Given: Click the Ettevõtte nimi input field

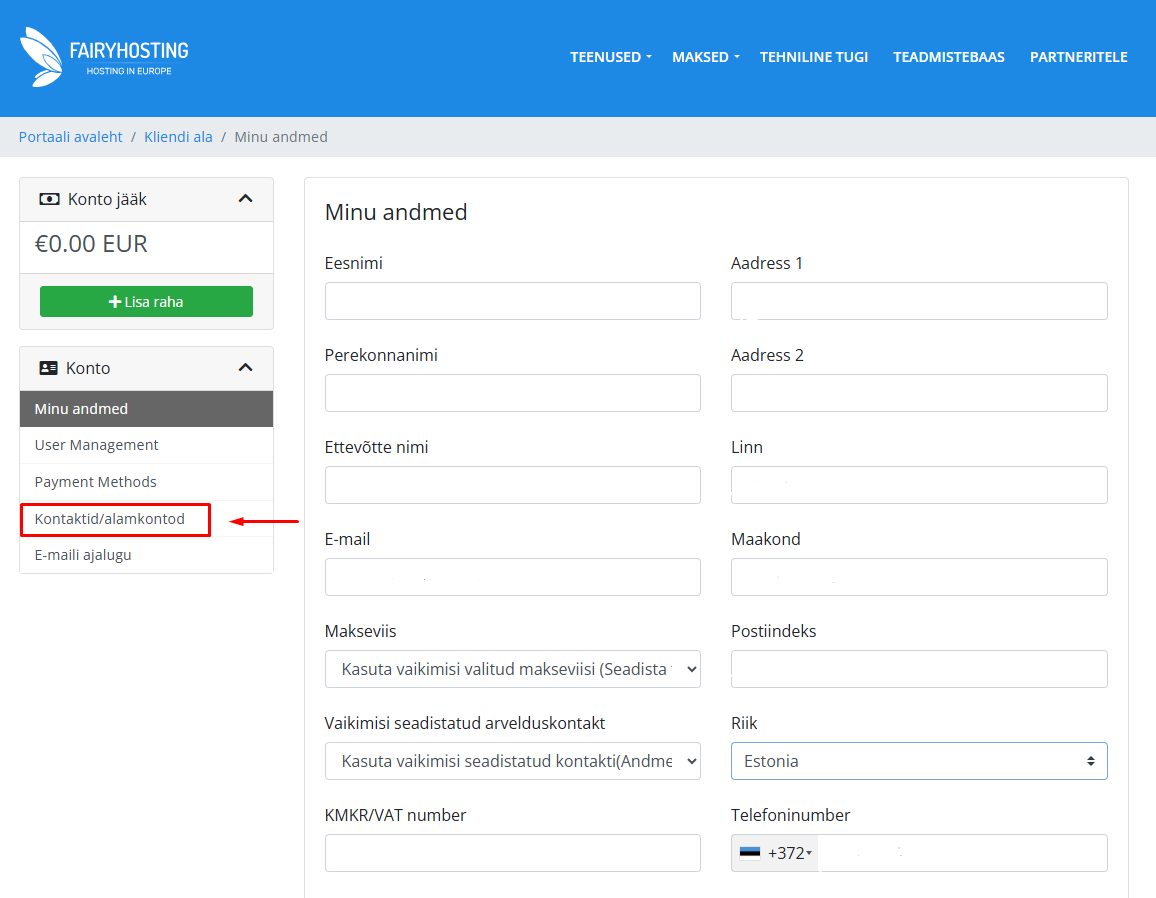Looking at the screenshot, I should pos(512,485).
